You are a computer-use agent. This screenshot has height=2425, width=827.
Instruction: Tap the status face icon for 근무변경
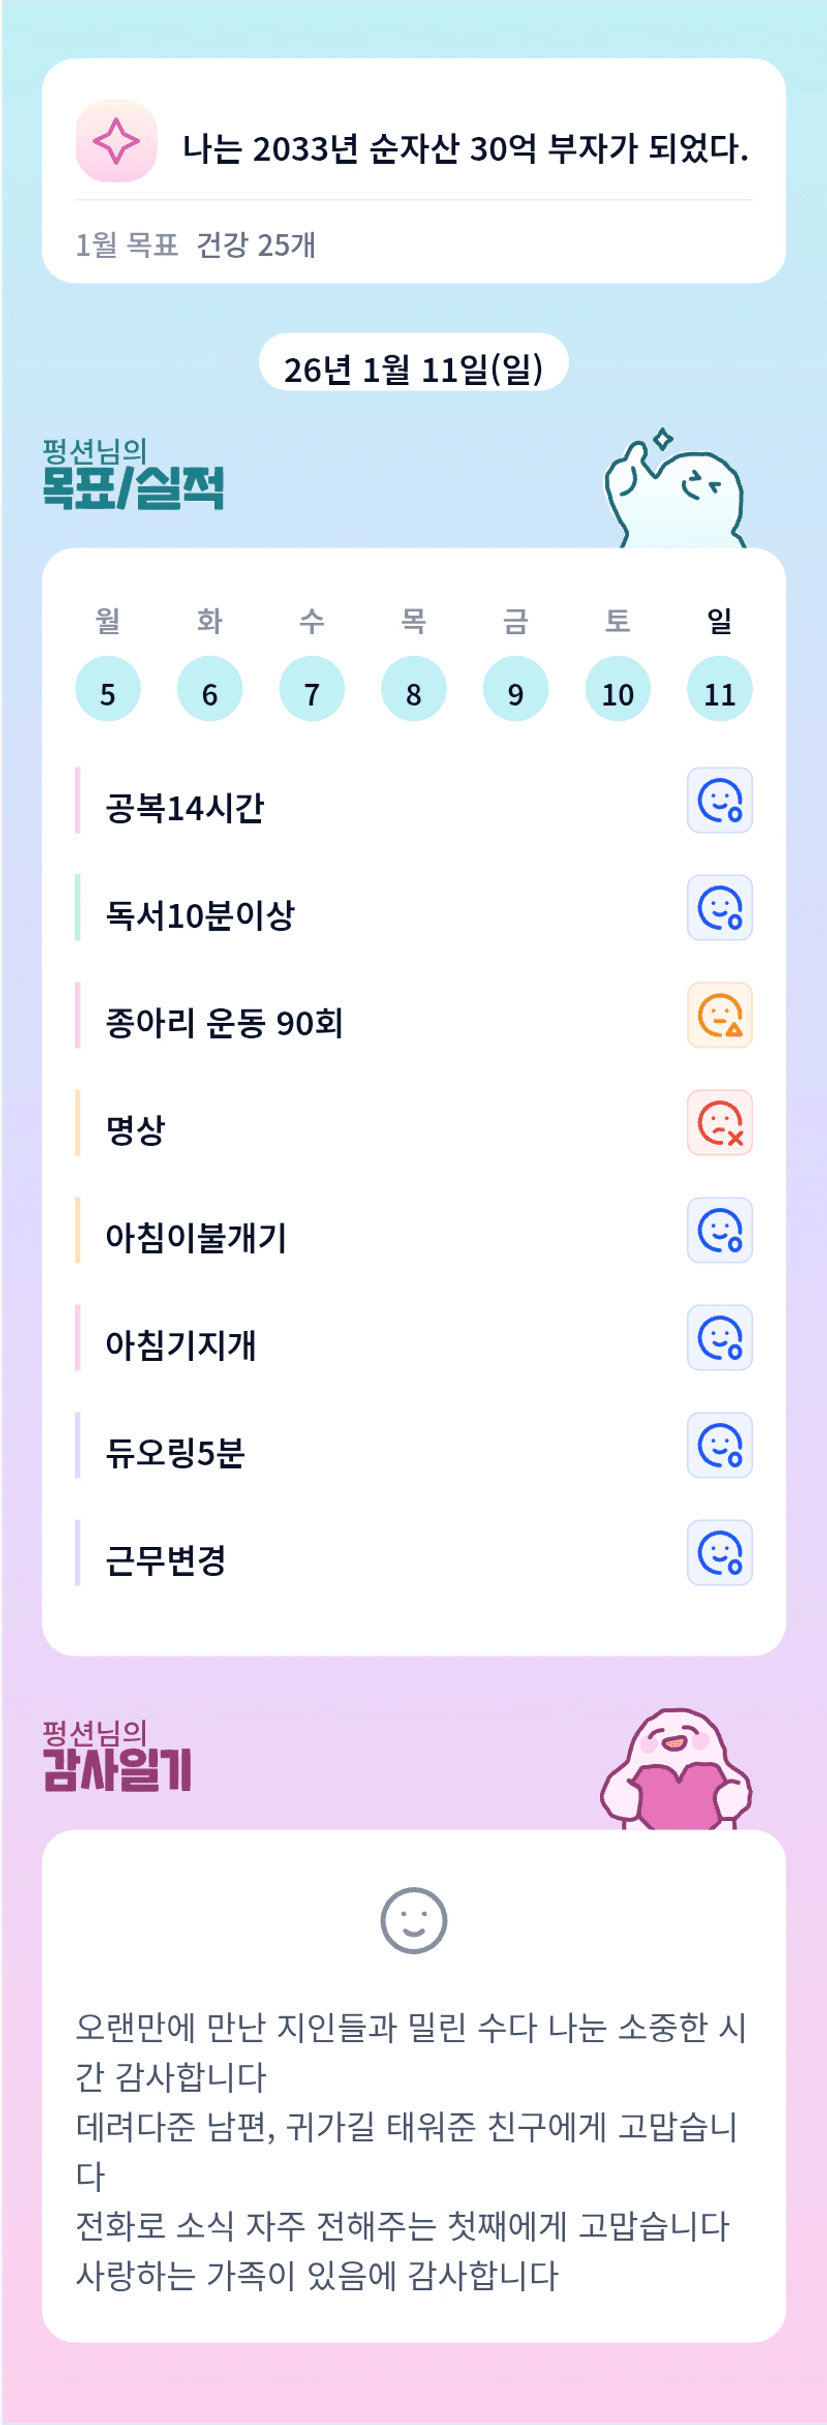point(719,1553)
